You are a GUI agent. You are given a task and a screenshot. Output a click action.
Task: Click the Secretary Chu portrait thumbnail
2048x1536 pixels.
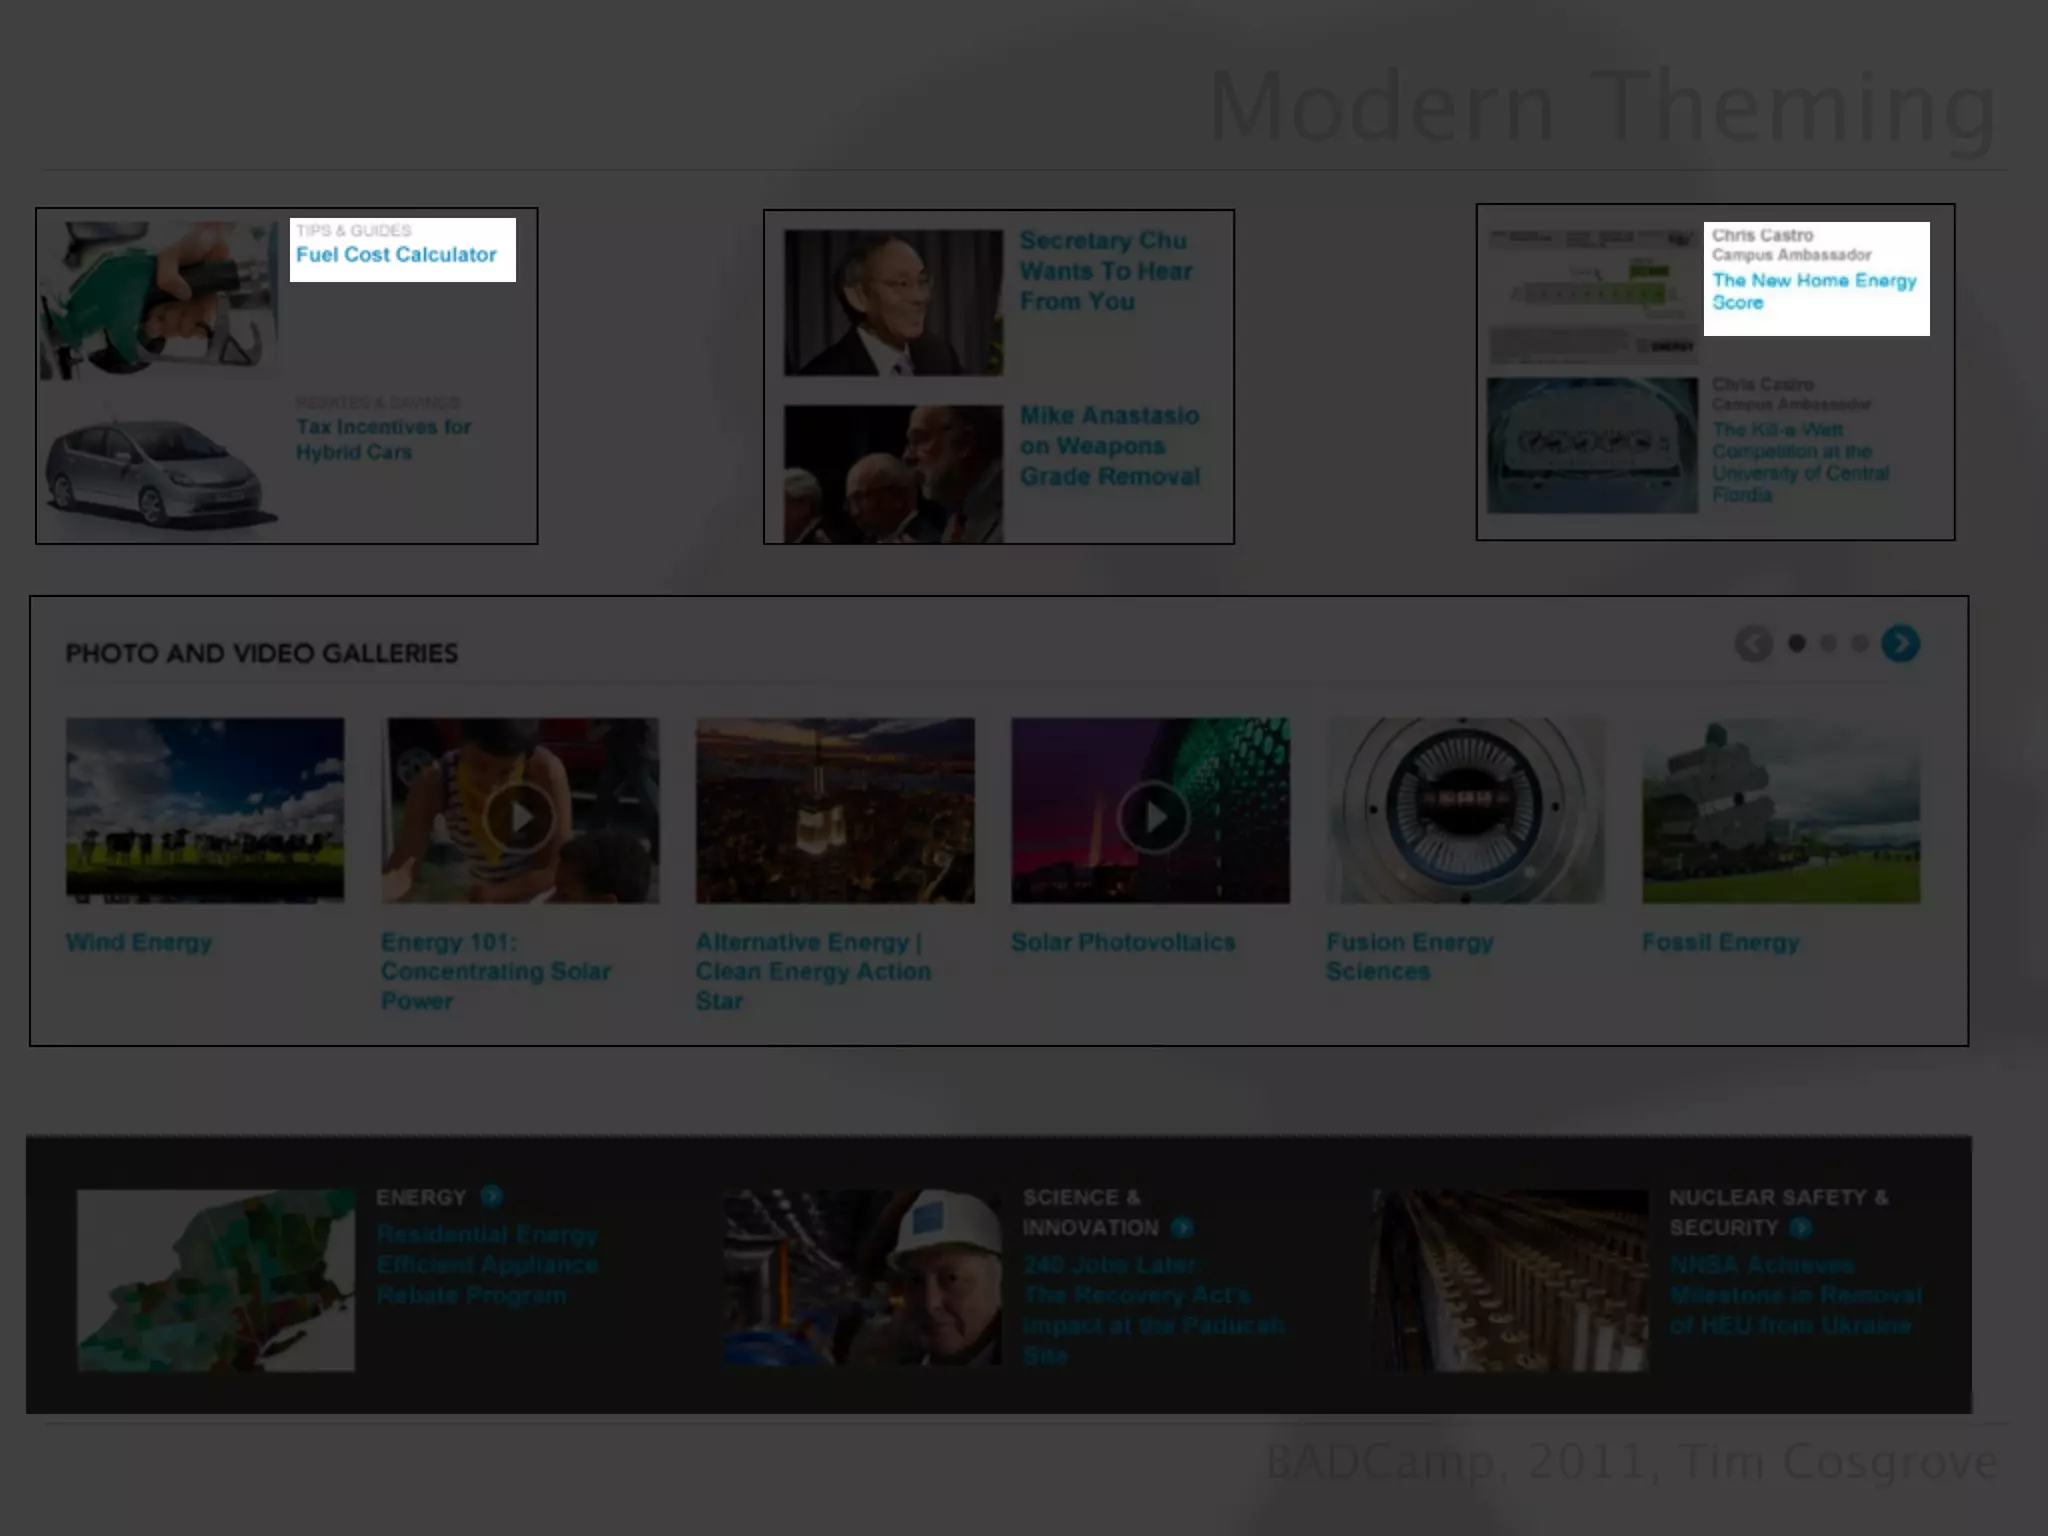(x=893, y=303)
